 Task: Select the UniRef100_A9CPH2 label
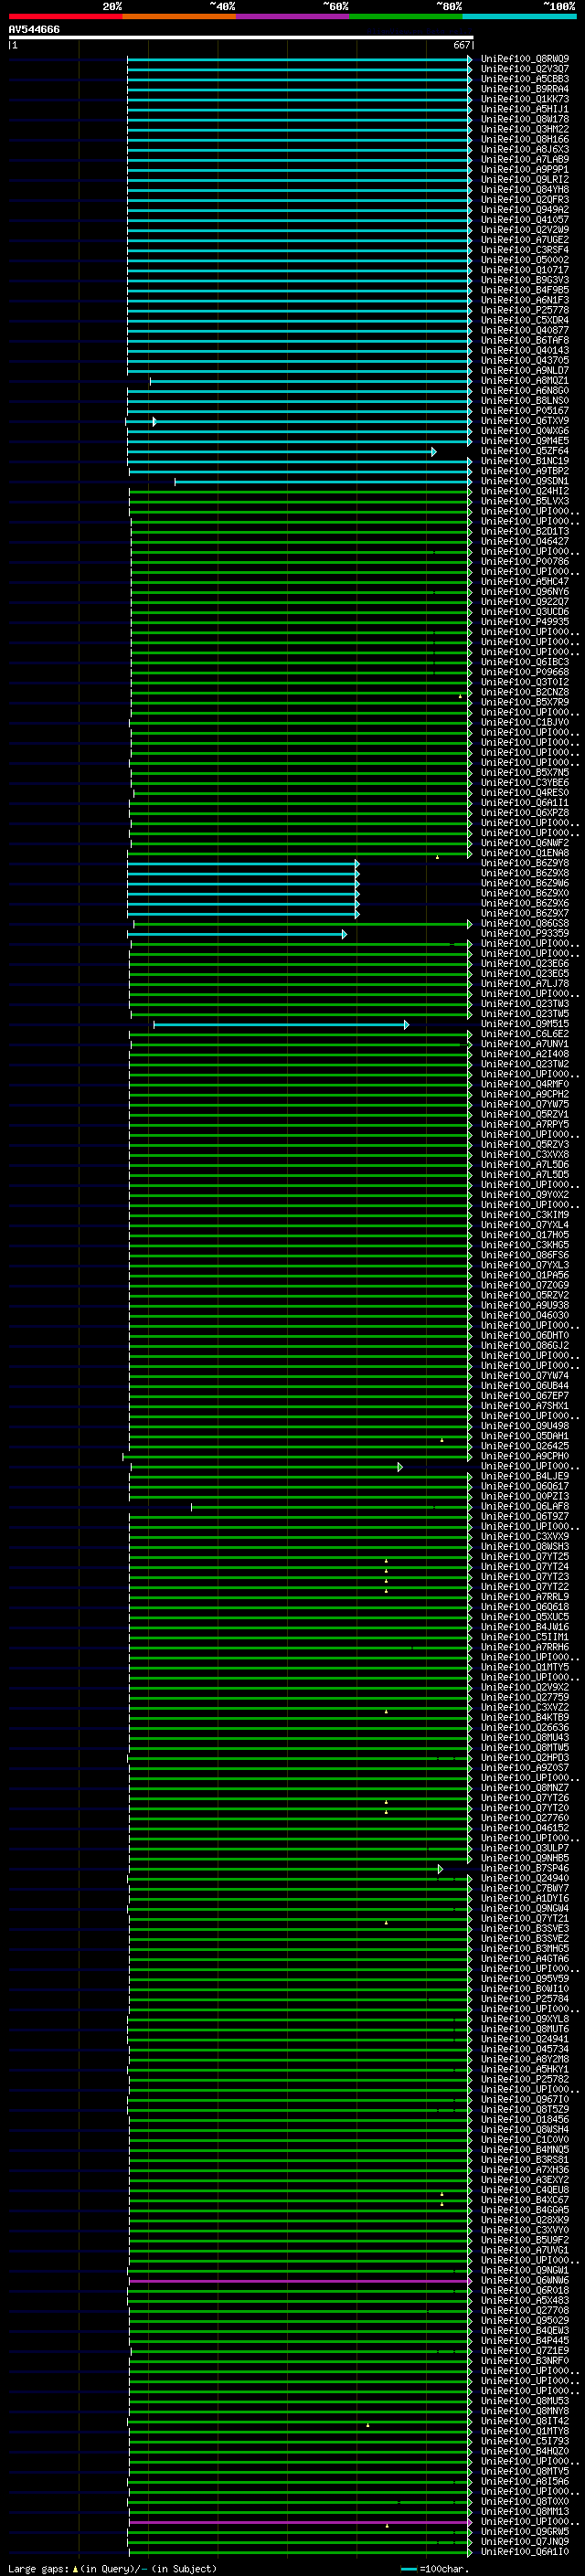pyautogui.click(x=525, y=1094)
